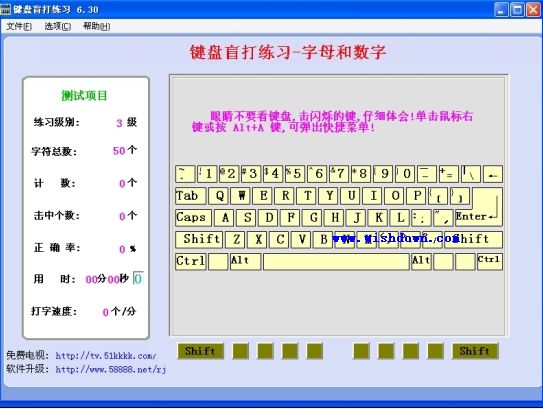Click the U key

tap(351, 196)
